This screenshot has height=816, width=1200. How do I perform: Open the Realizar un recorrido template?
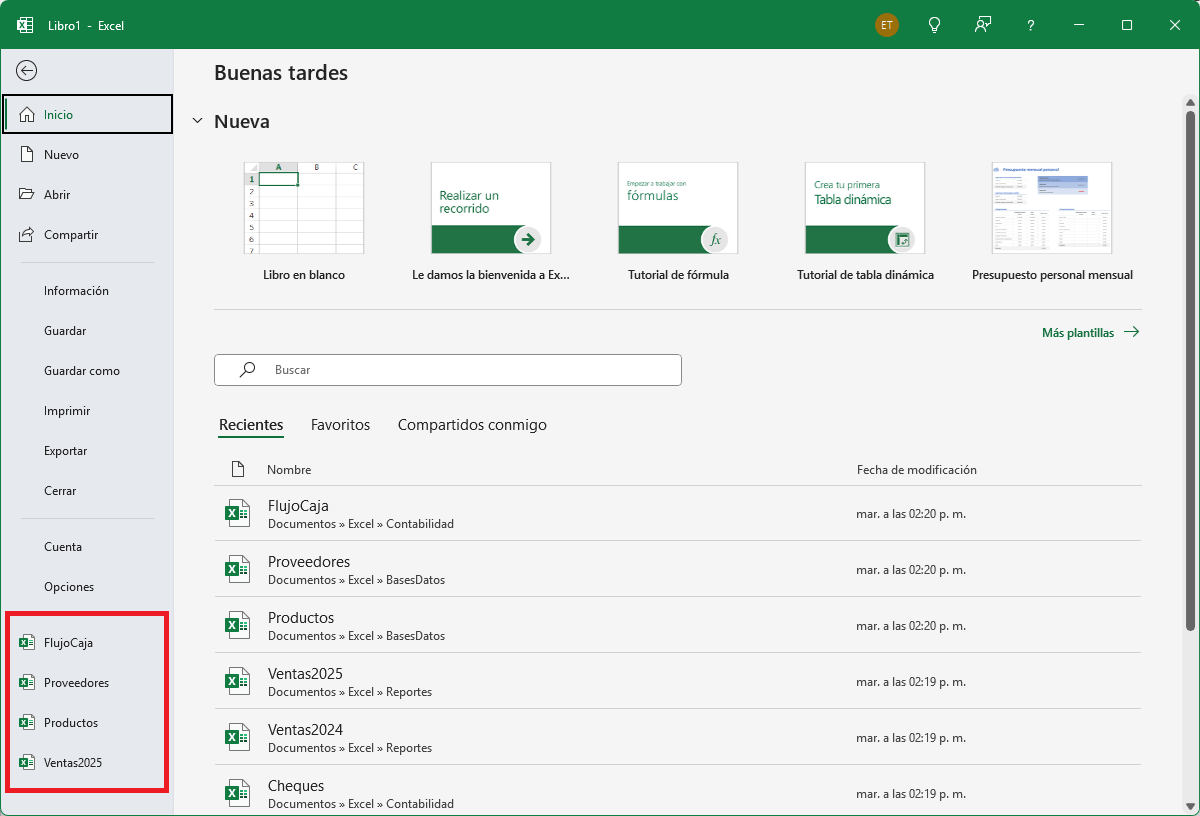[490, 221]
